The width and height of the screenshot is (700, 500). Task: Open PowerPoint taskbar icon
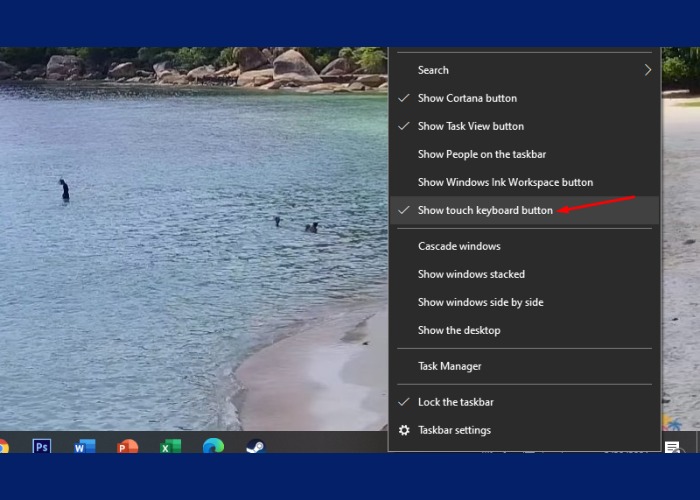coord(127,447)
